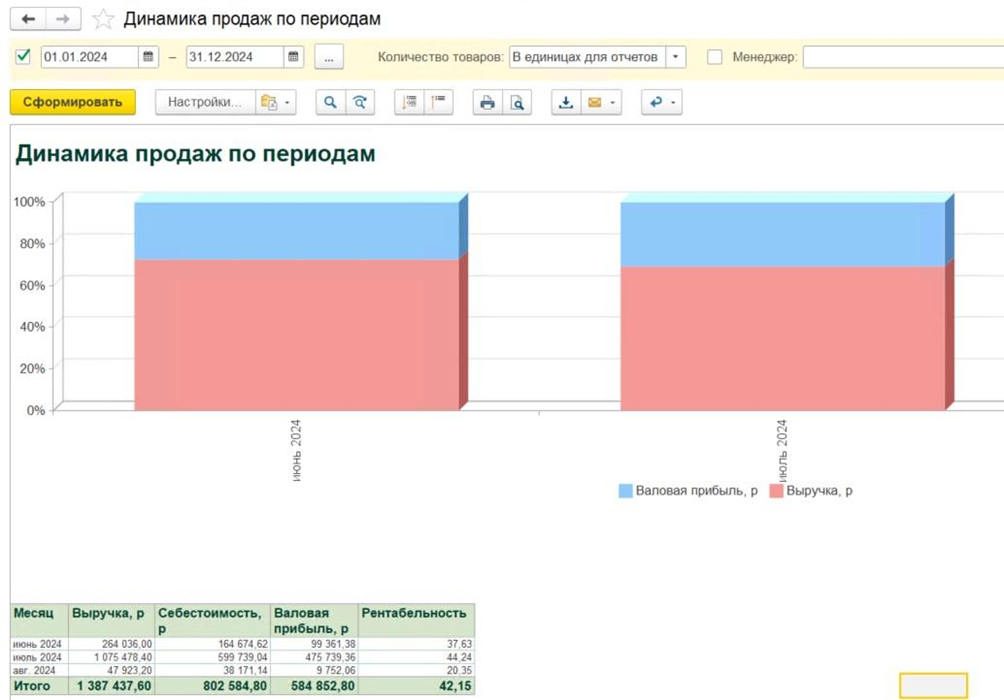
Task: Click the print report icon
Action: pyautogui.click(x=487, y=102)
